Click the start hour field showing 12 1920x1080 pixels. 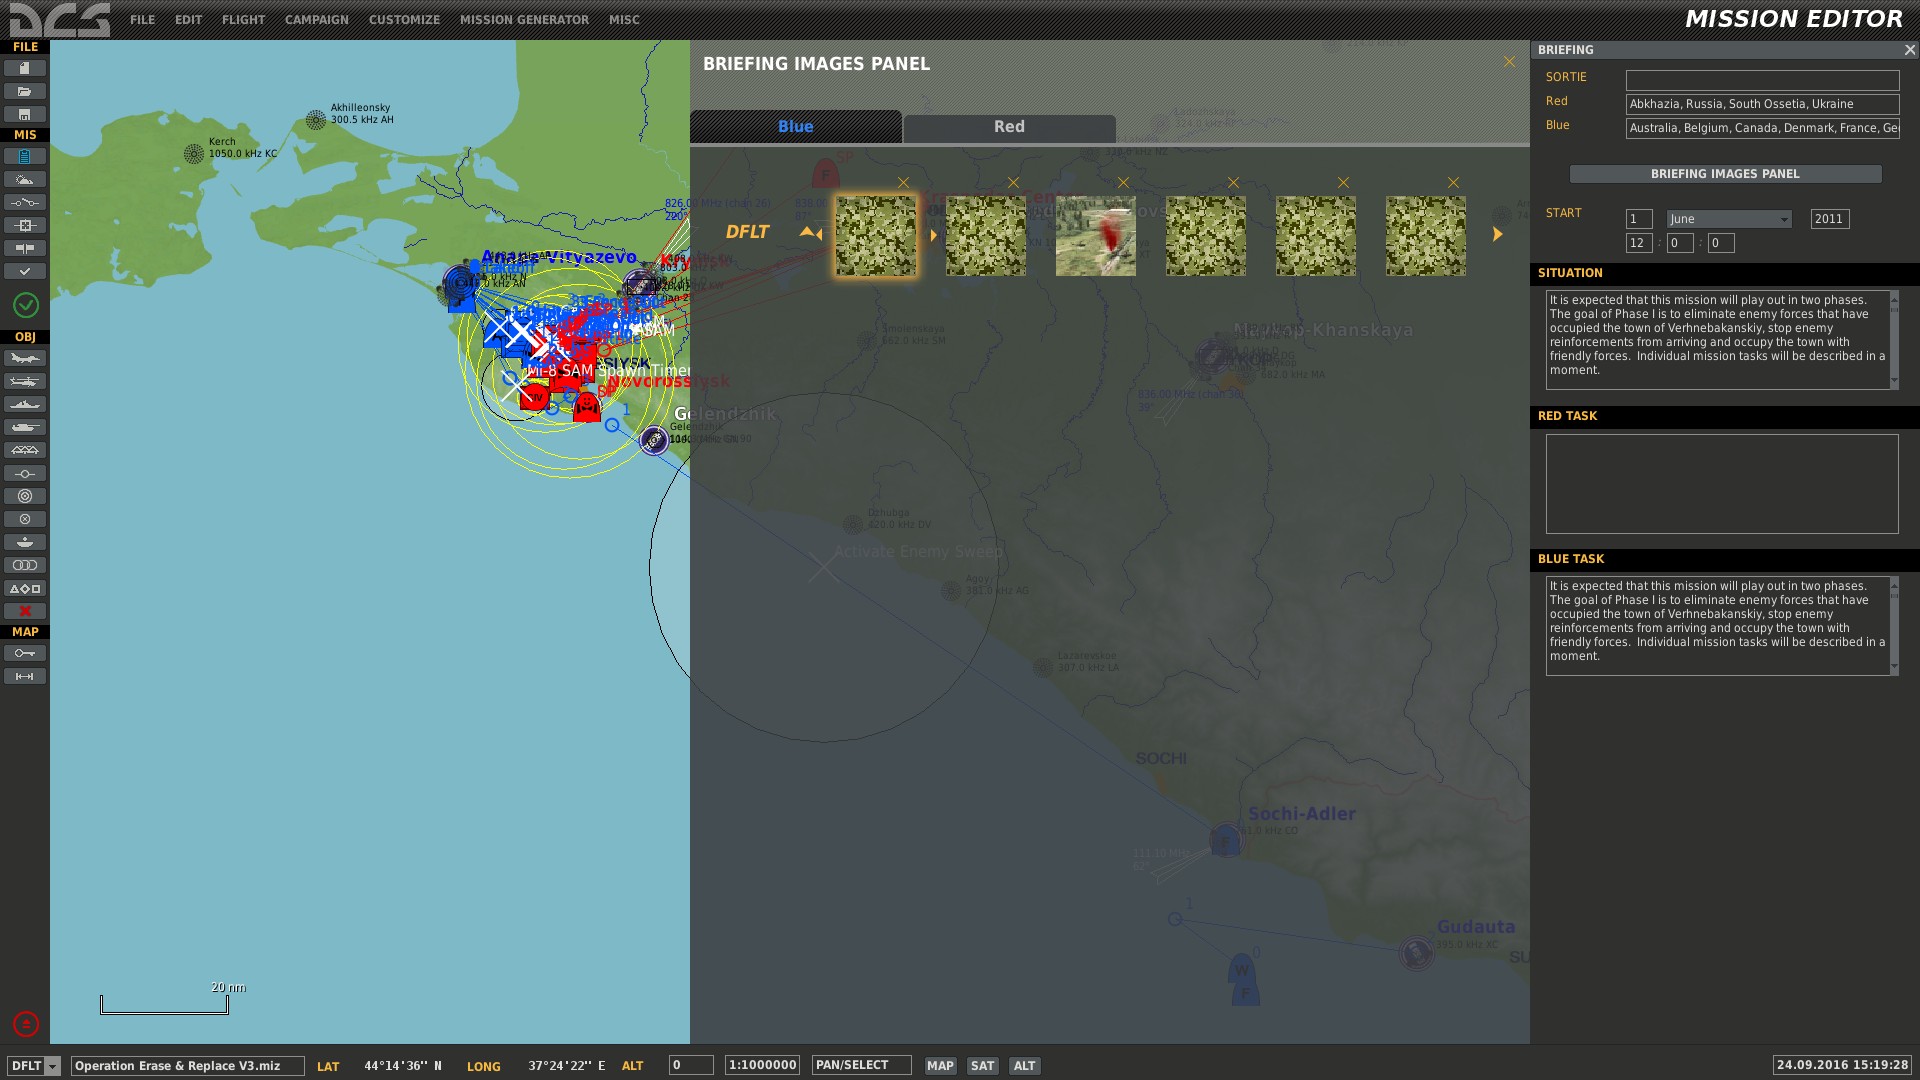(1639, 243)
